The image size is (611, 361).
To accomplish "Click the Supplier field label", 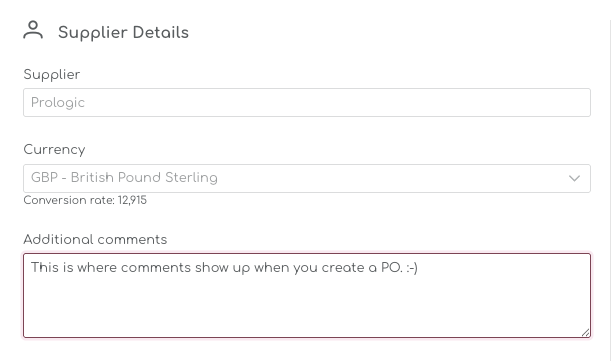I will [x=51, y=75].
